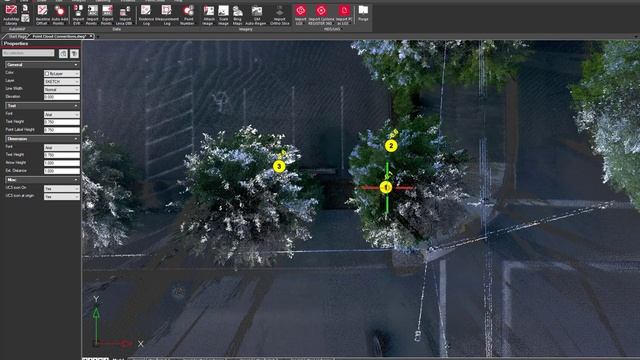Open the Font dropdown under Dimension
The image size is (640, 360).
pos(62,147)
